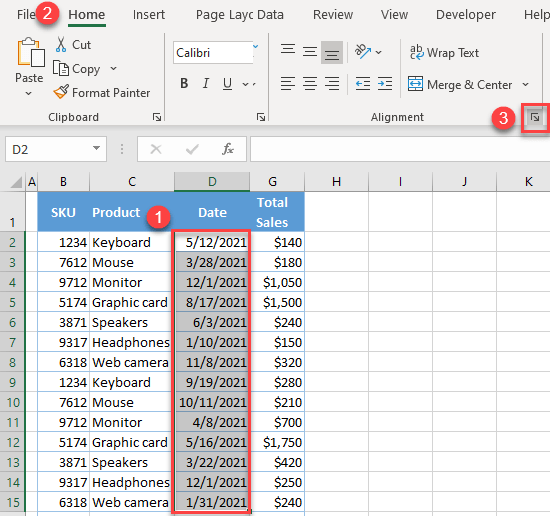The image size is (550, 516).
Task: Open the Copy dropdown arrow
Action: click(113, 68)
